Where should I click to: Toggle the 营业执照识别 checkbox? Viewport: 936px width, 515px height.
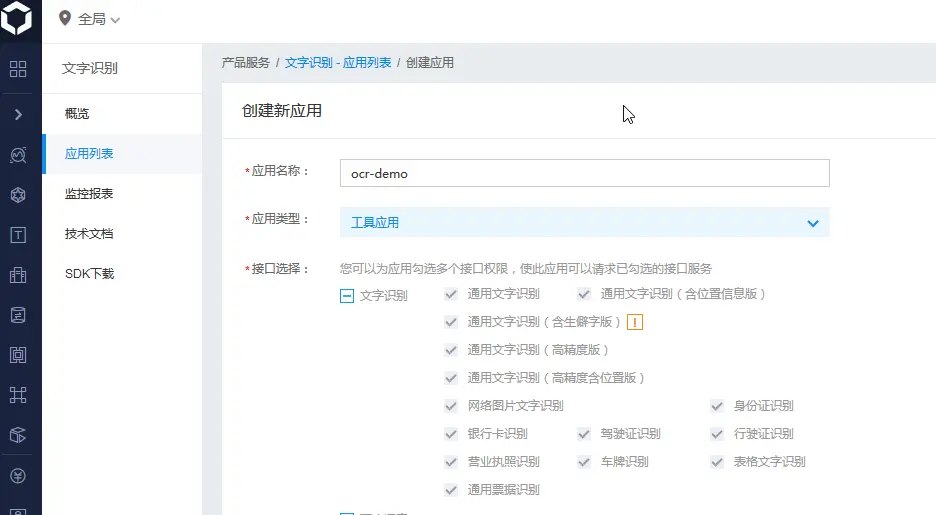coord(451,462)
